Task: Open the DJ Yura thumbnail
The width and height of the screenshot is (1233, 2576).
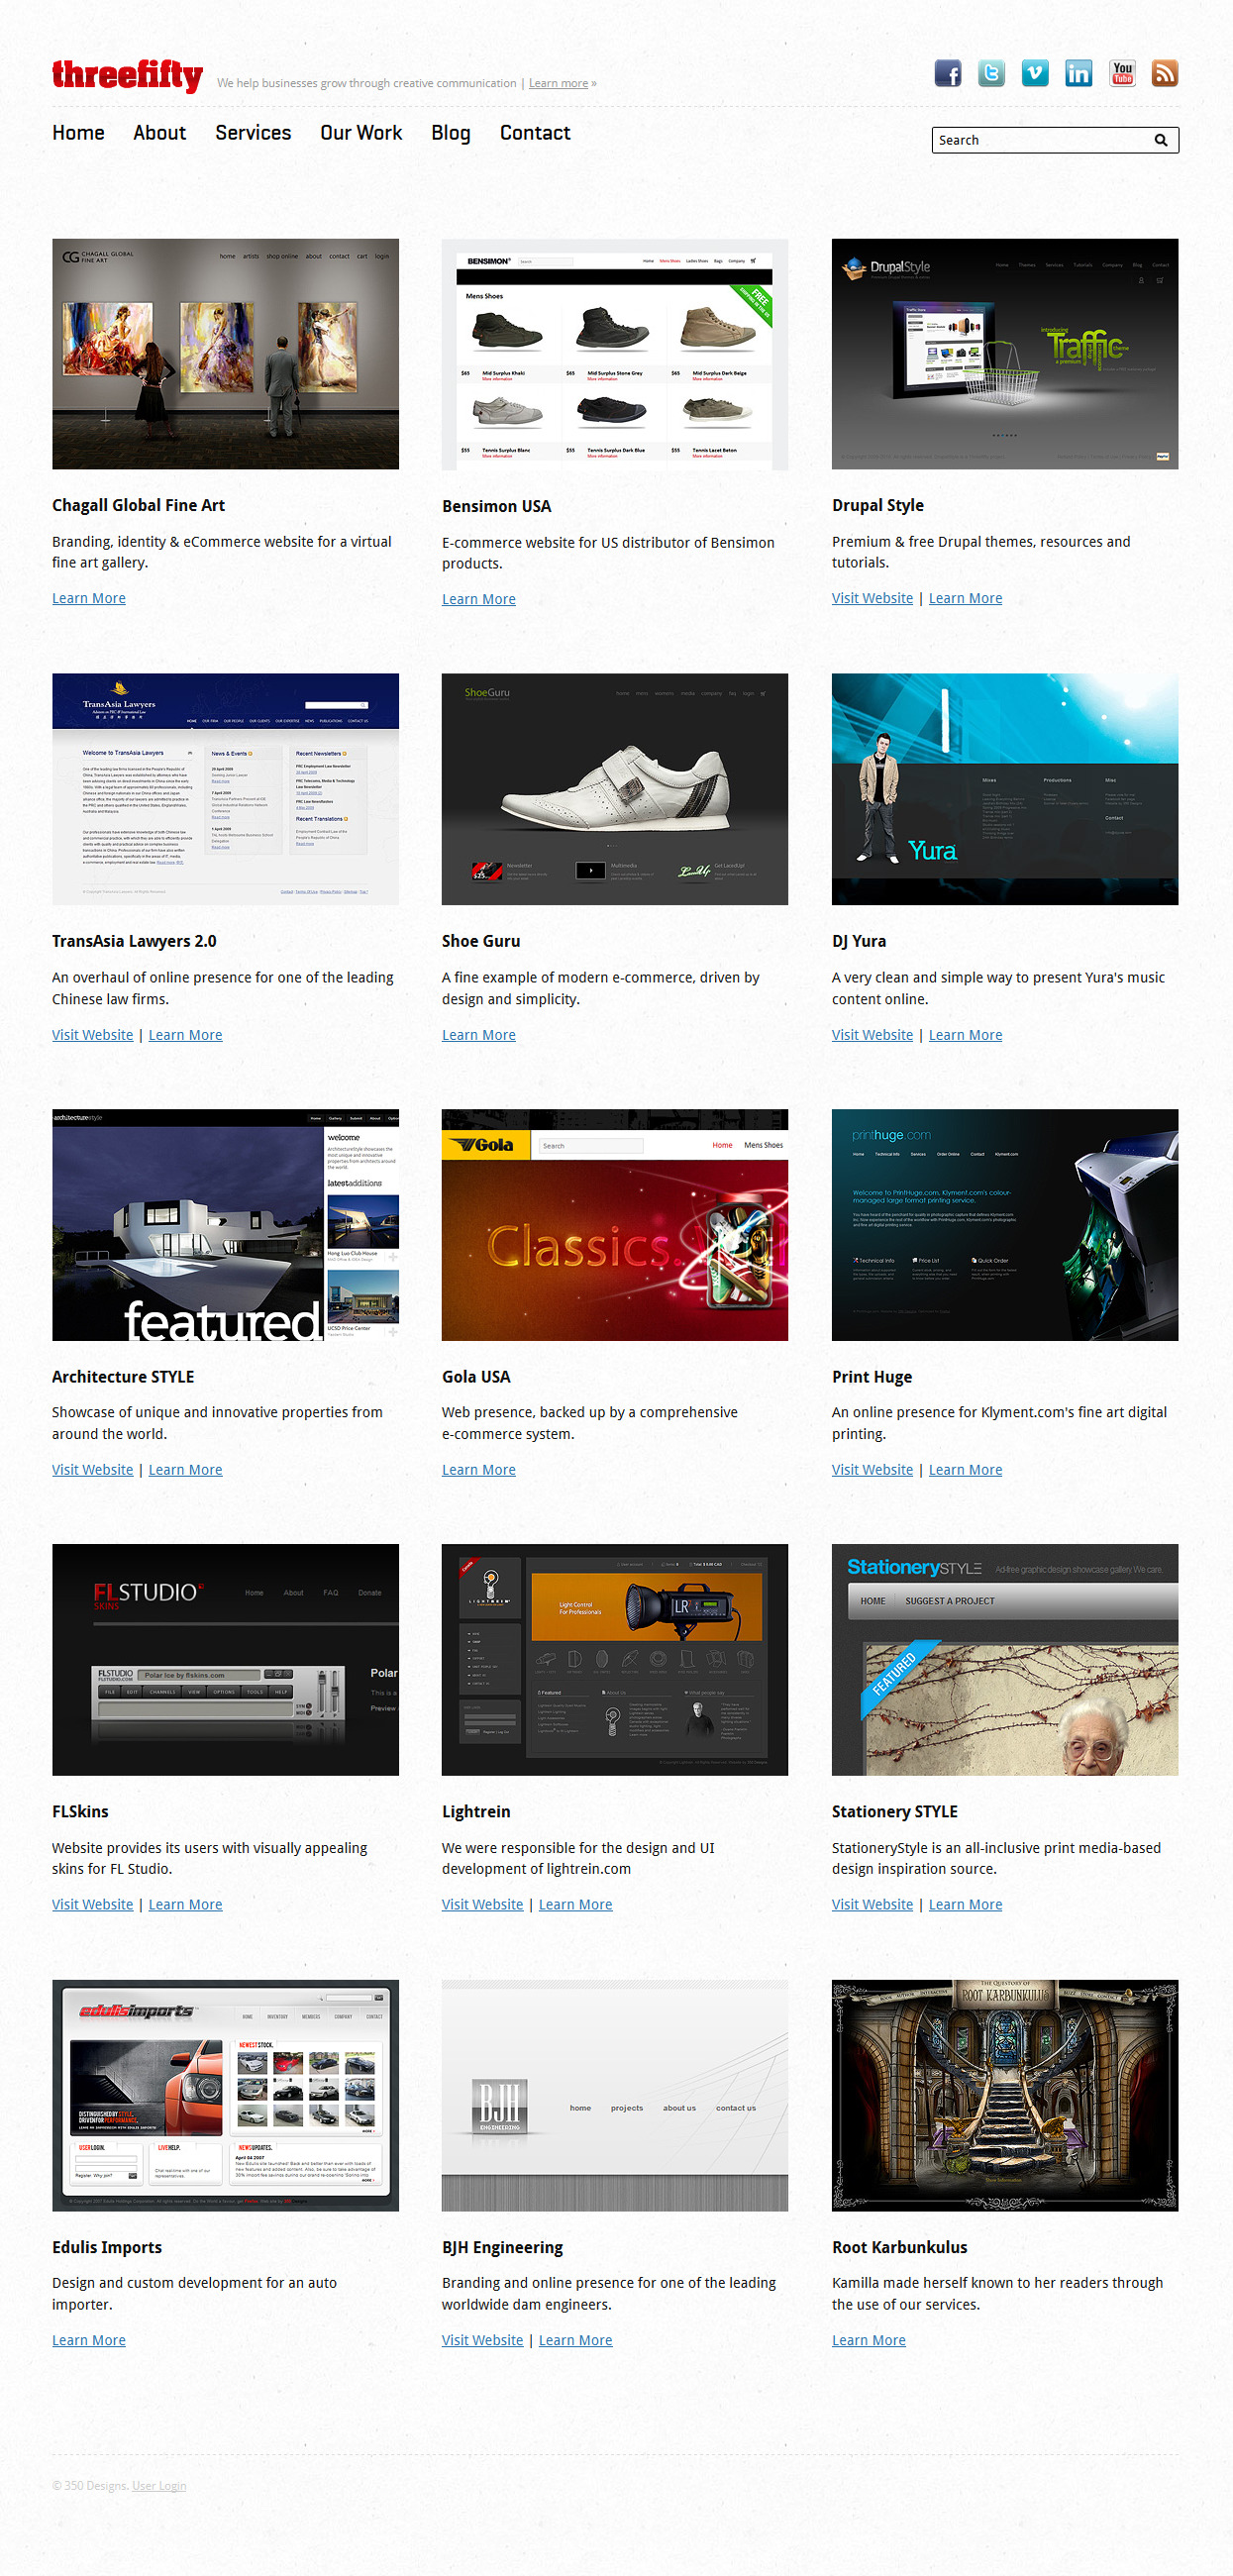Action: pos(1005,789)
